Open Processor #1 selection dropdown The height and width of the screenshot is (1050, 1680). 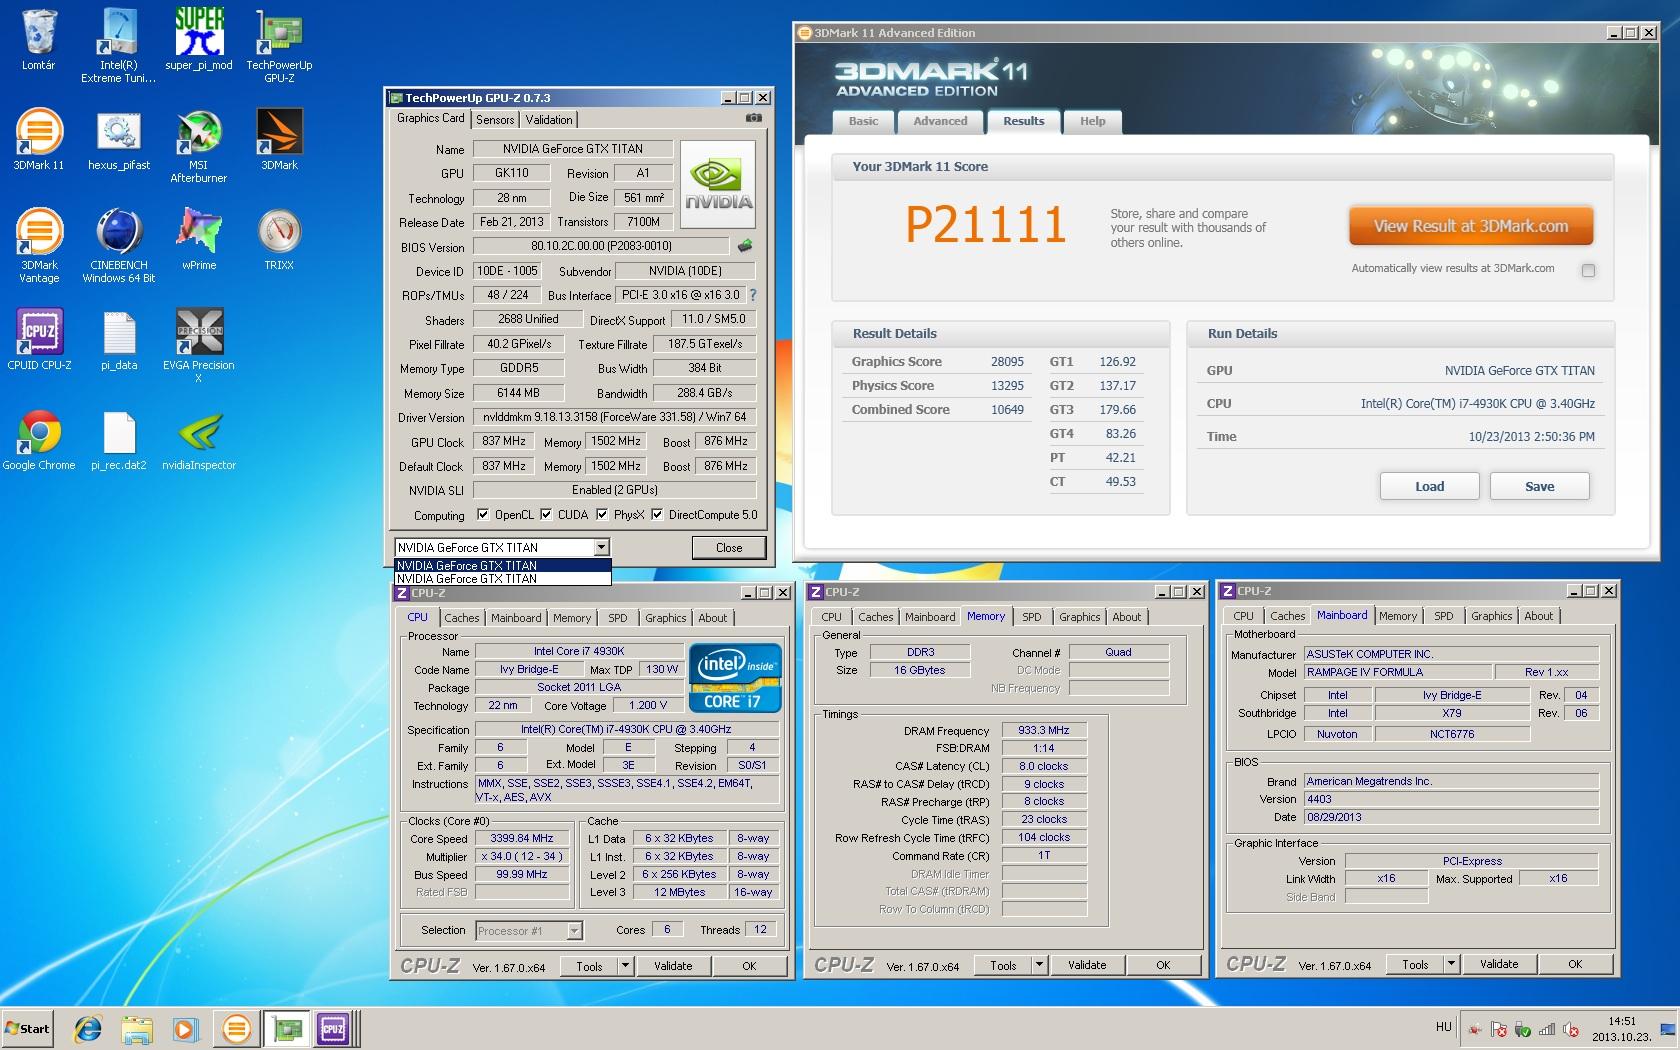[574, 931]
